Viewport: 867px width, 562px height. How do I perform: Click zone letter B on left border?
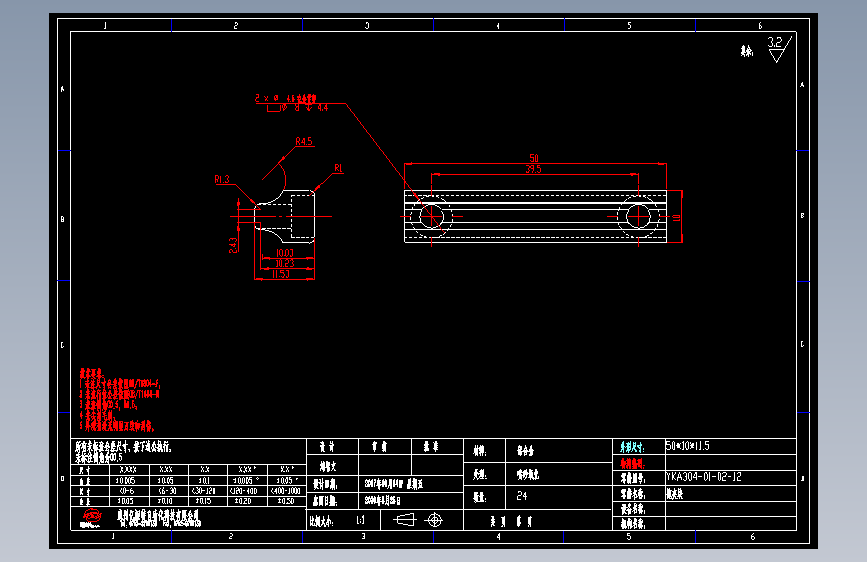tap(62, 219)
